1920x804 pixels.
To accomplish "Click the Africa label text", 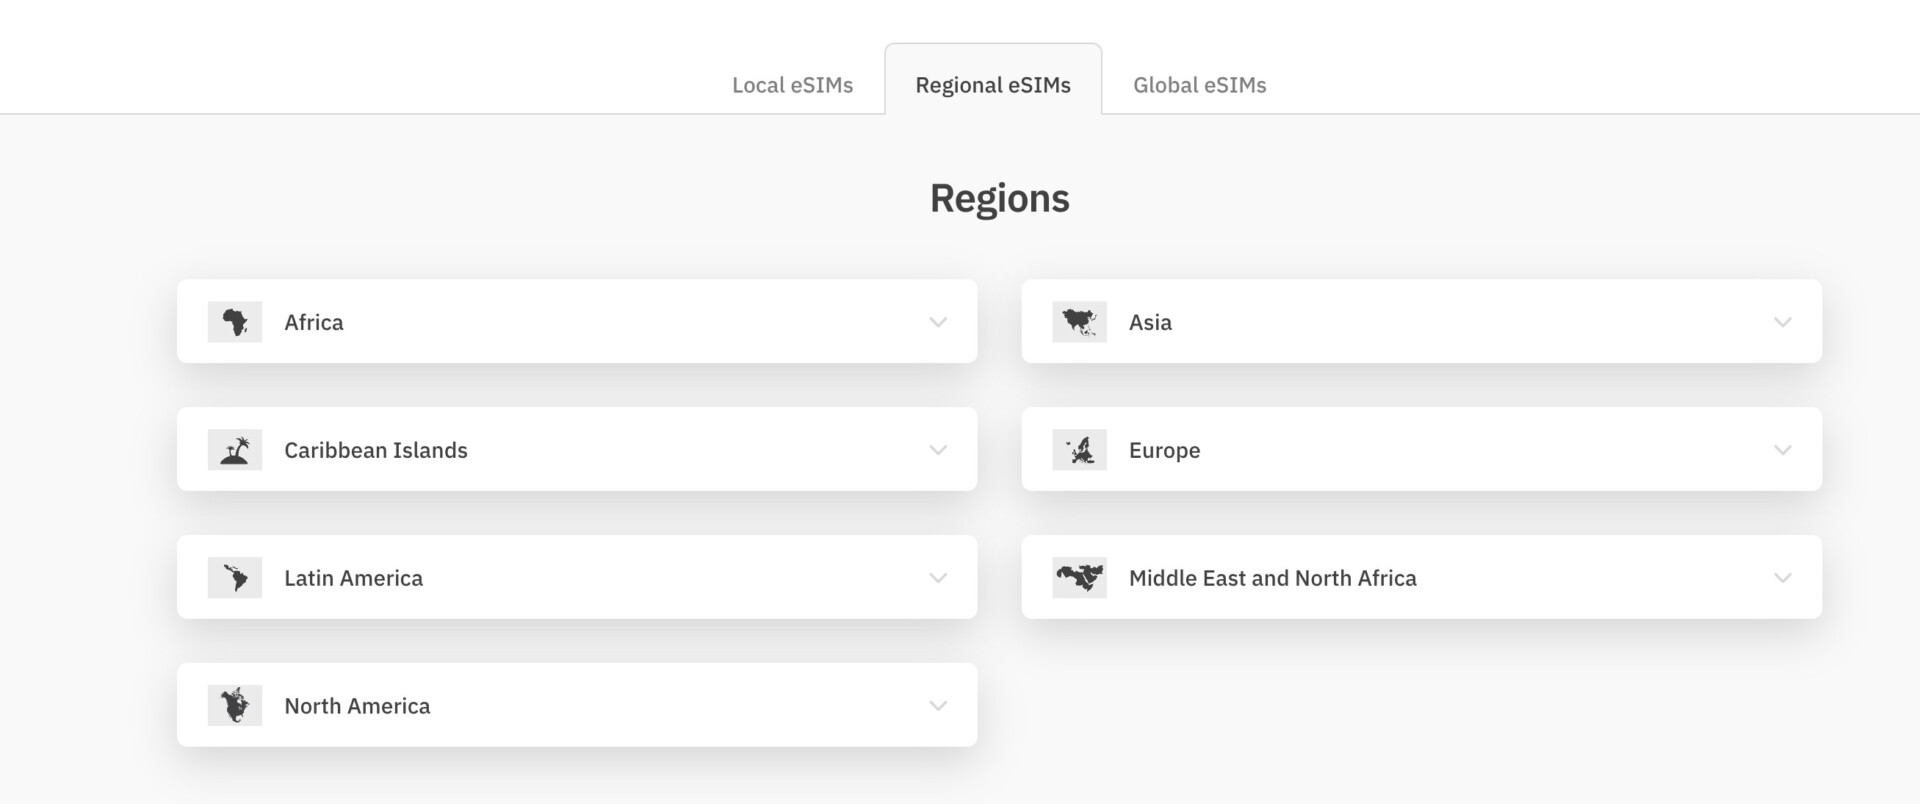I will pos(314,322).
